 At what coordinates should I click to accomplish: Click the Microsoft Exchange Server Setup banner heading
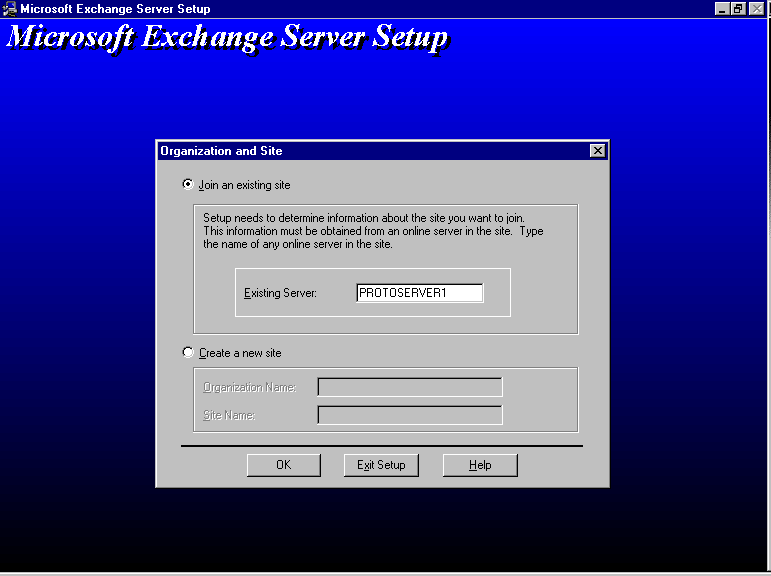coord(227,38)
